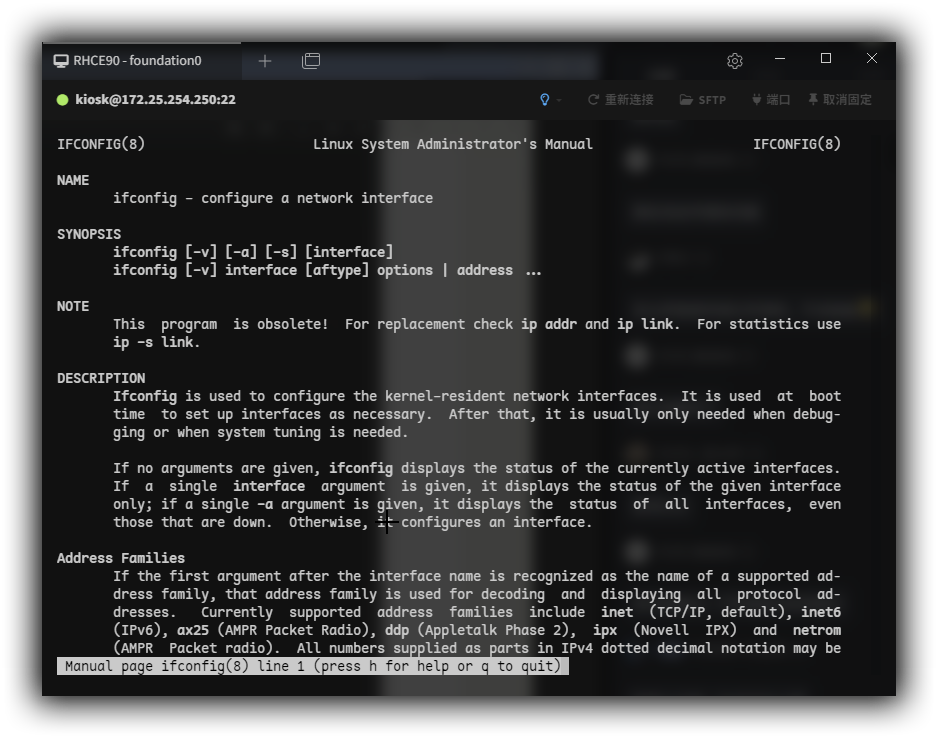938x738 pixels.
Task: Open the 端口 port forwarding option
Action: [x=770, y=100]
